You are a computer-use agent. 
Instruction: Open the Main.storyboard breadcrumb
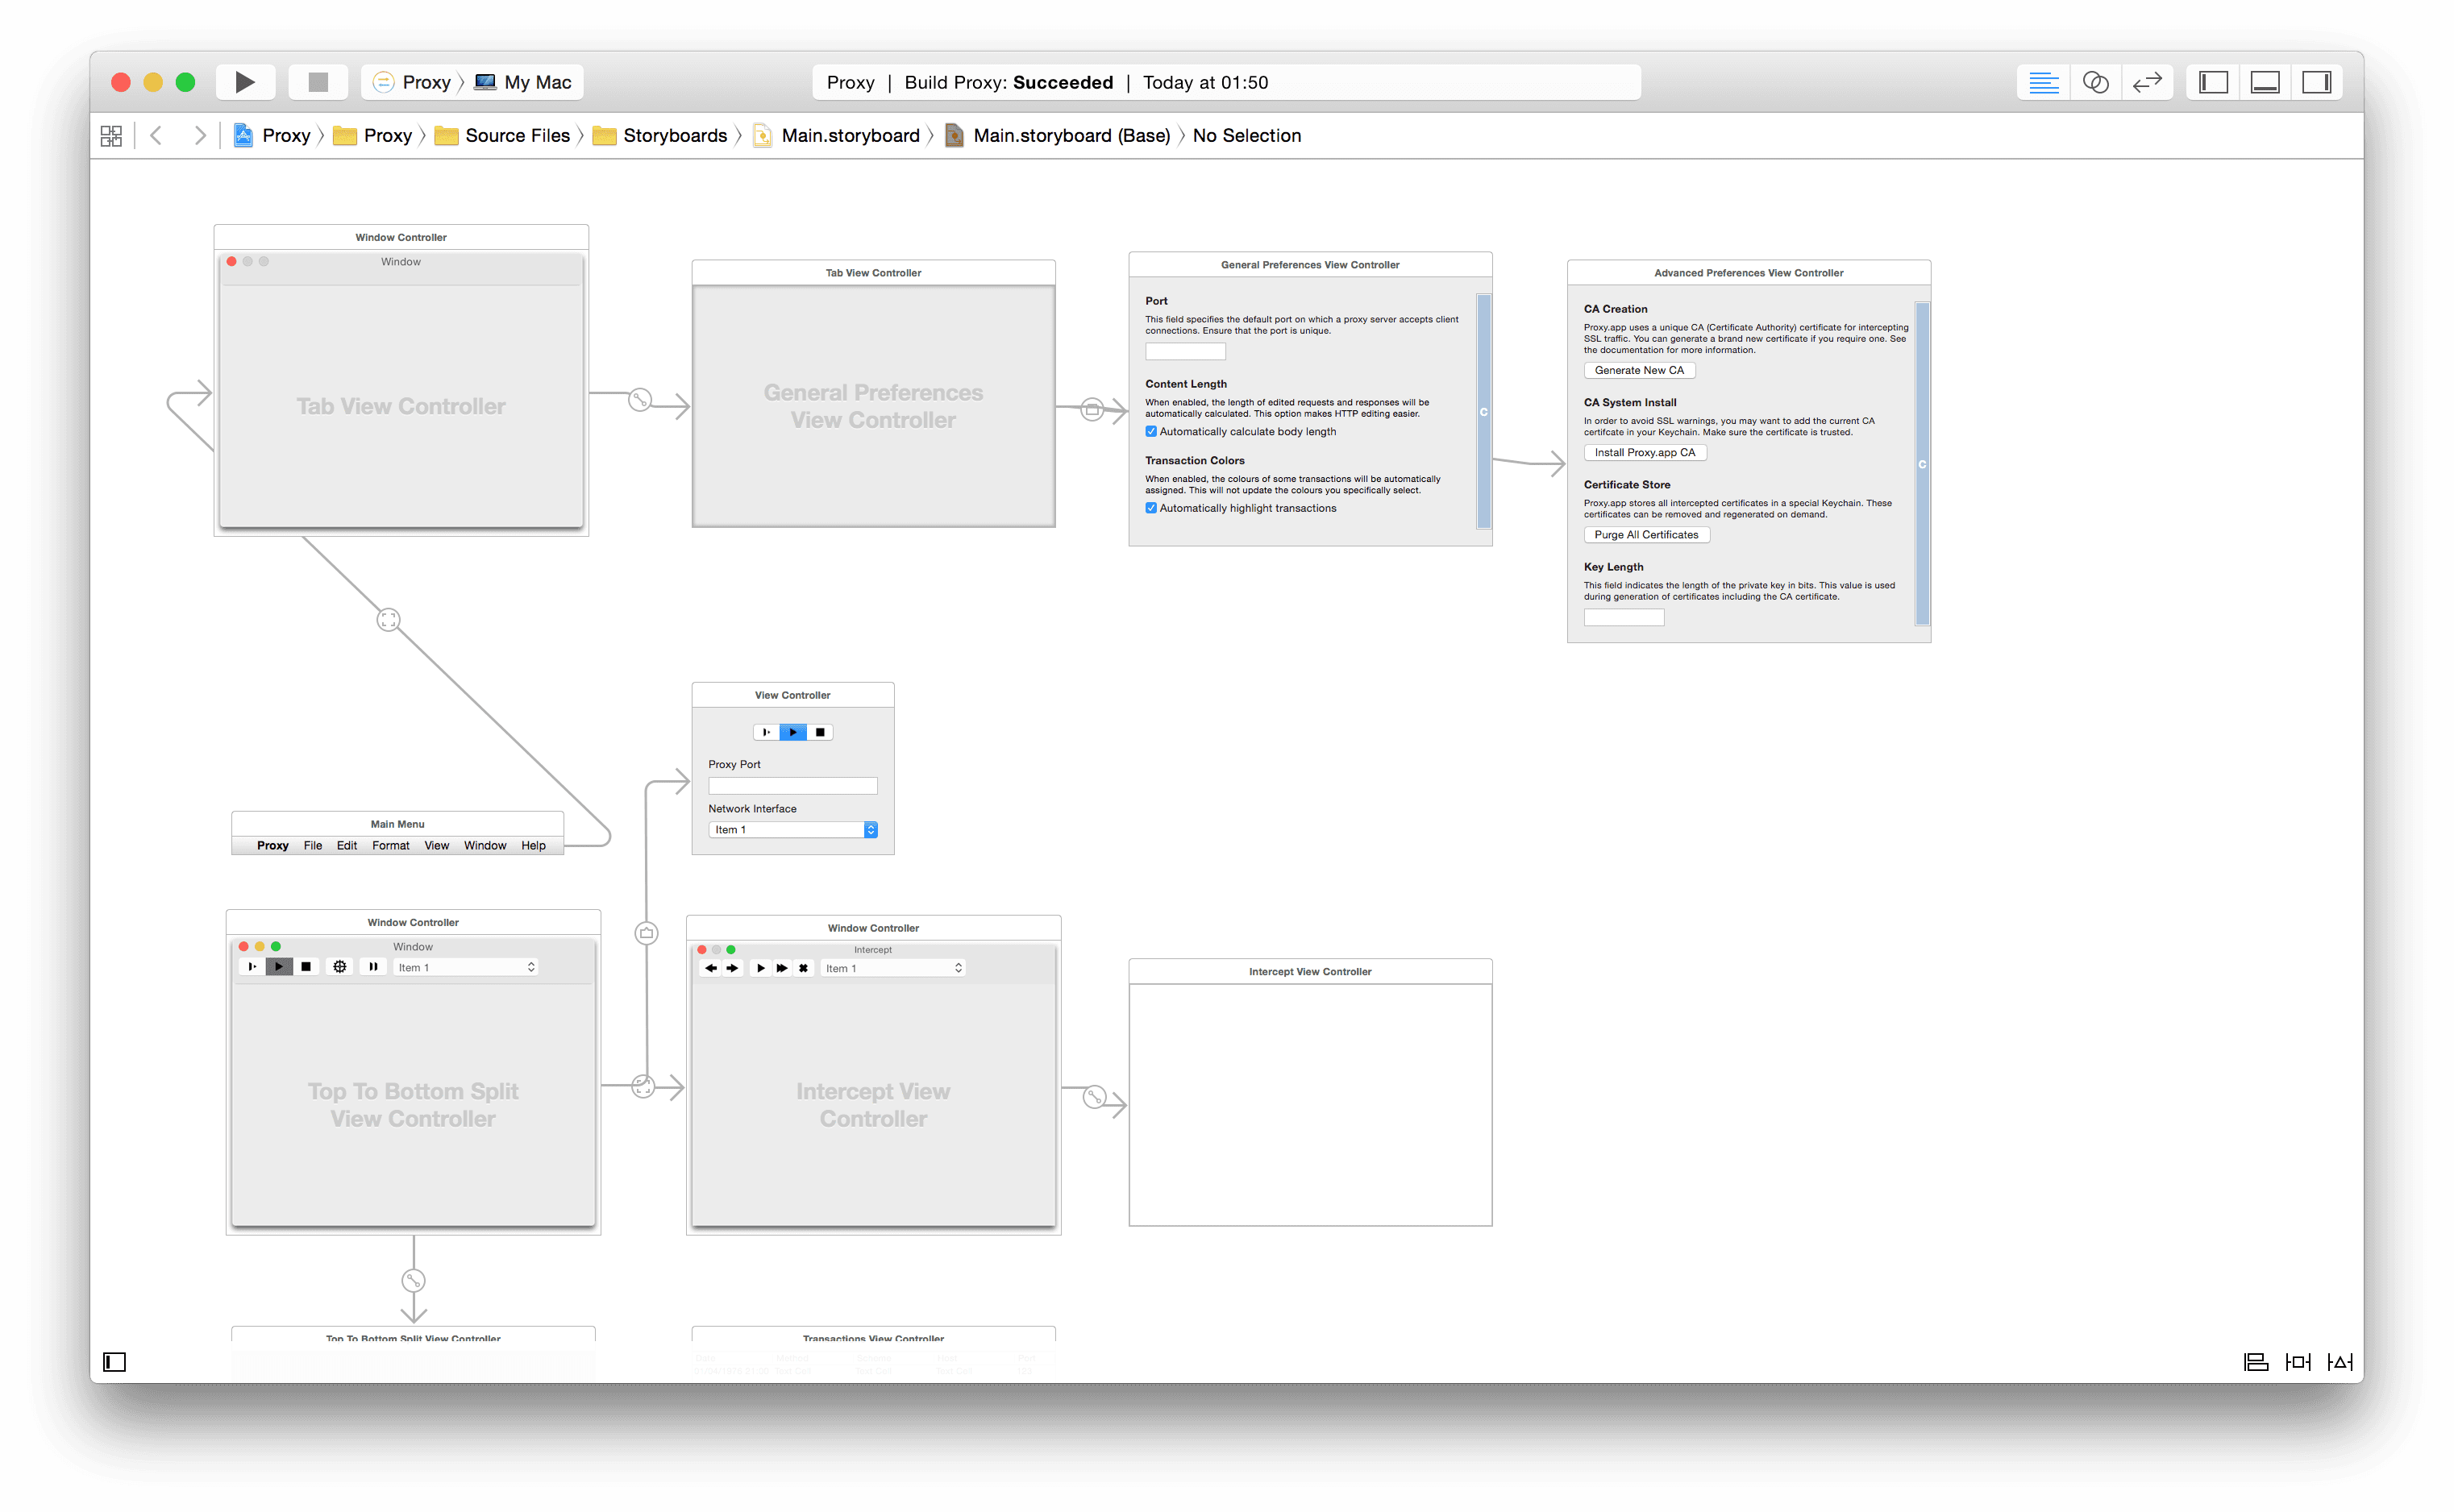click(836, 136)
